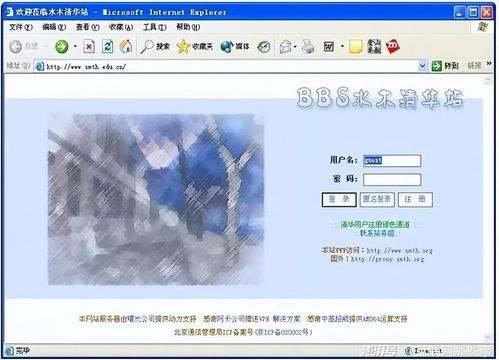The height and width of the screenshot is (360, 499).
Task: Expand the toolbar links chevron
Action: point(489,63)
